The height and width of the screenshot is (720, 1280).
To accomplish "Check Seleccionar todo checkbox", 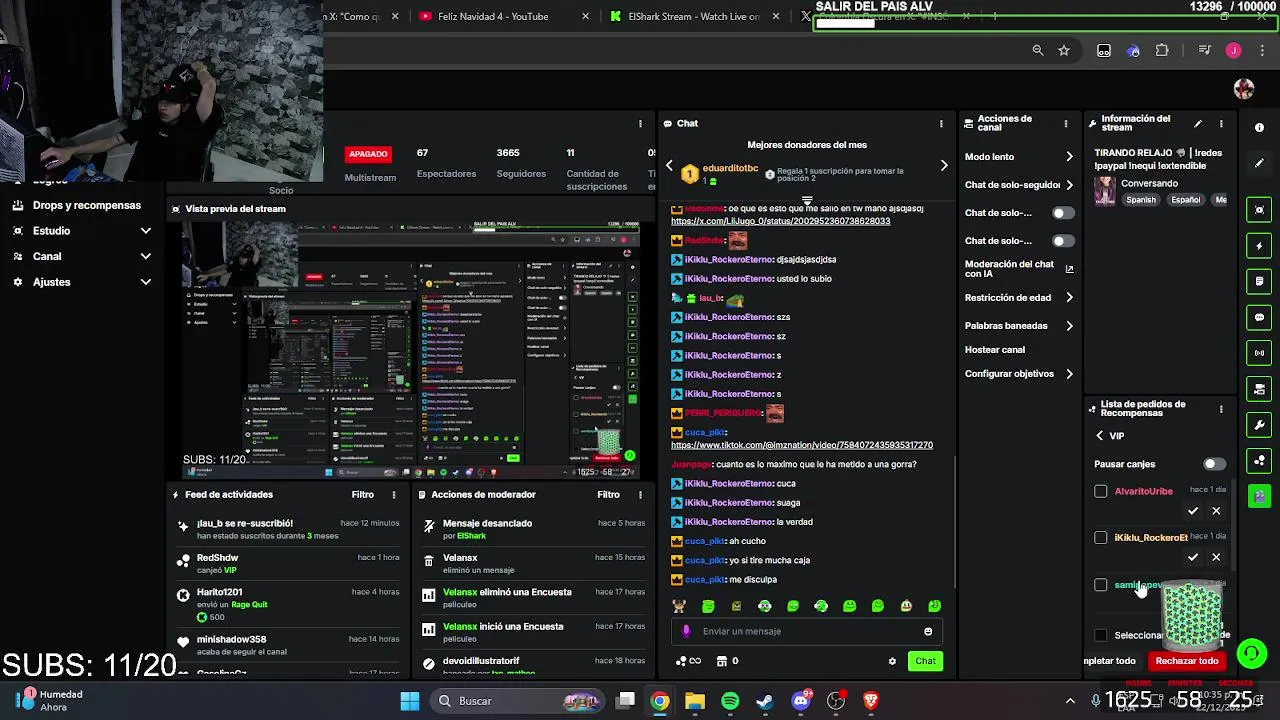I will pyautogui.click(x=1101, y=635).
